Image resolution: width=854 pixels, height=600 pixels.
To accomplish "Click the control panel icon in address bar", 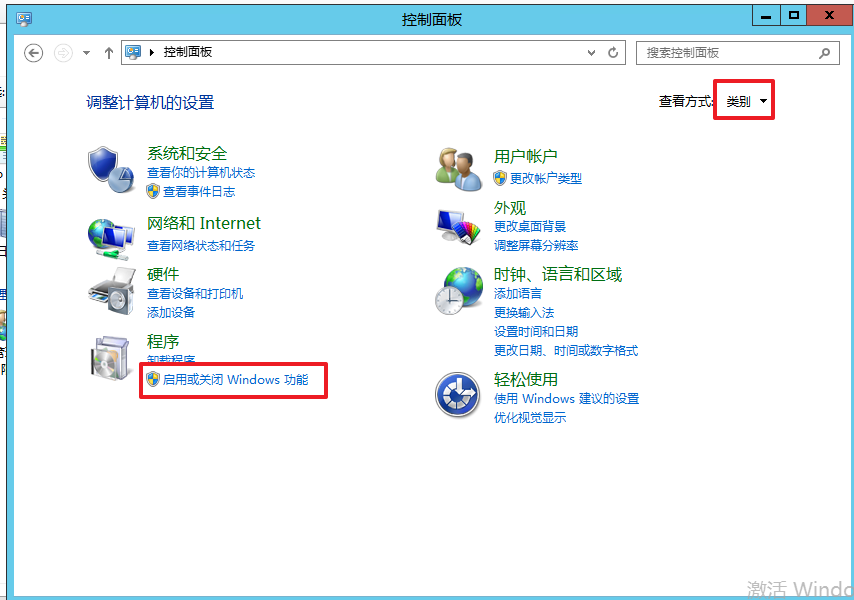I will tap(133, 52).
